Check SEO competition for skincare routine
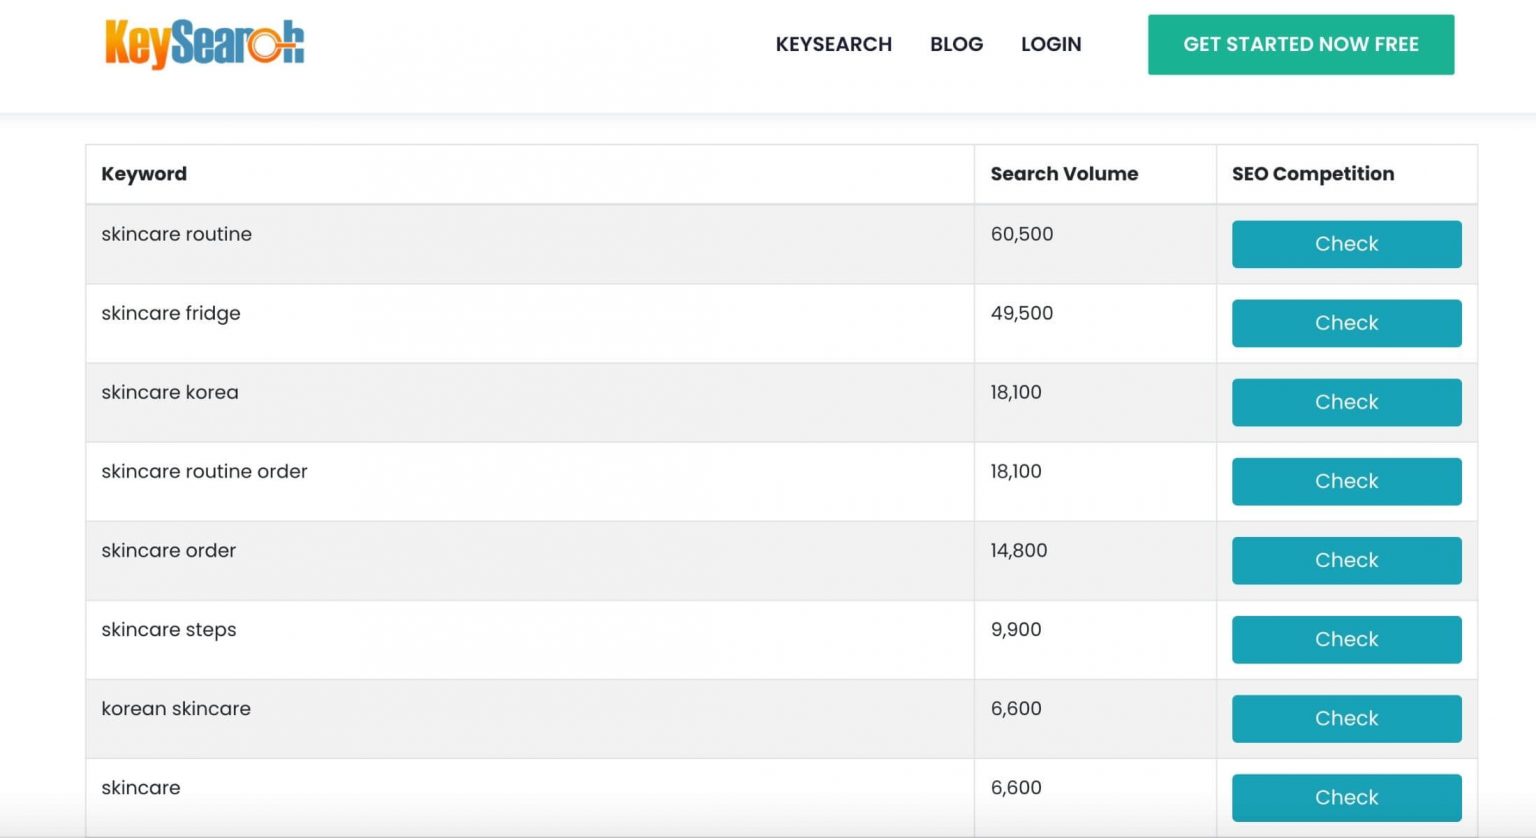Image resolution: width=1536 pixels, height=838 pixels. point(1346,244)
